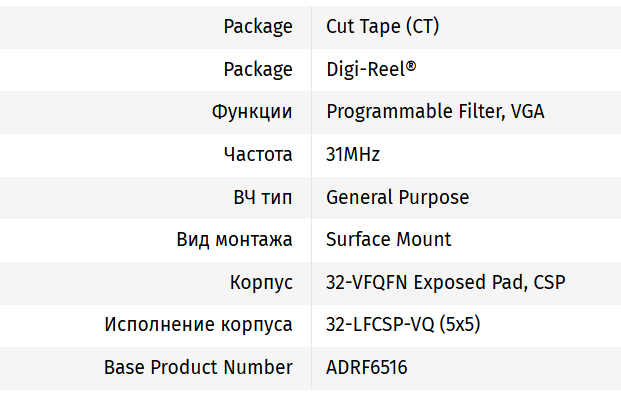Screen dimensions: 621x400
Task: Select the Cut Tape (CT) value
Action: [382, 27]
